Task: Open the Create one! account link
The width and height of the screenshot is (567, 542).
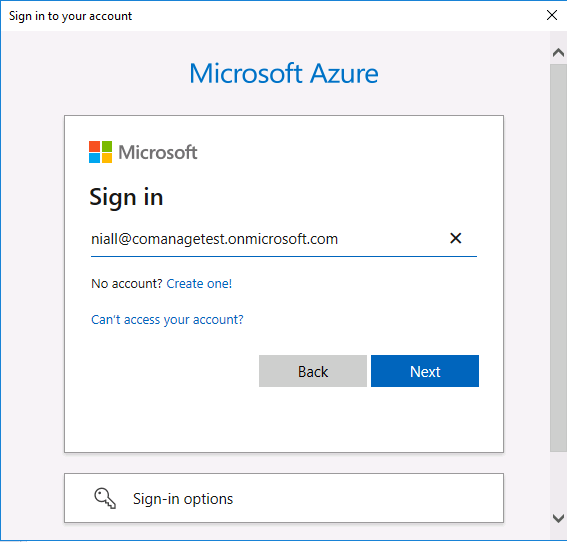Action: pyautogui.click(x=199, y=283)
